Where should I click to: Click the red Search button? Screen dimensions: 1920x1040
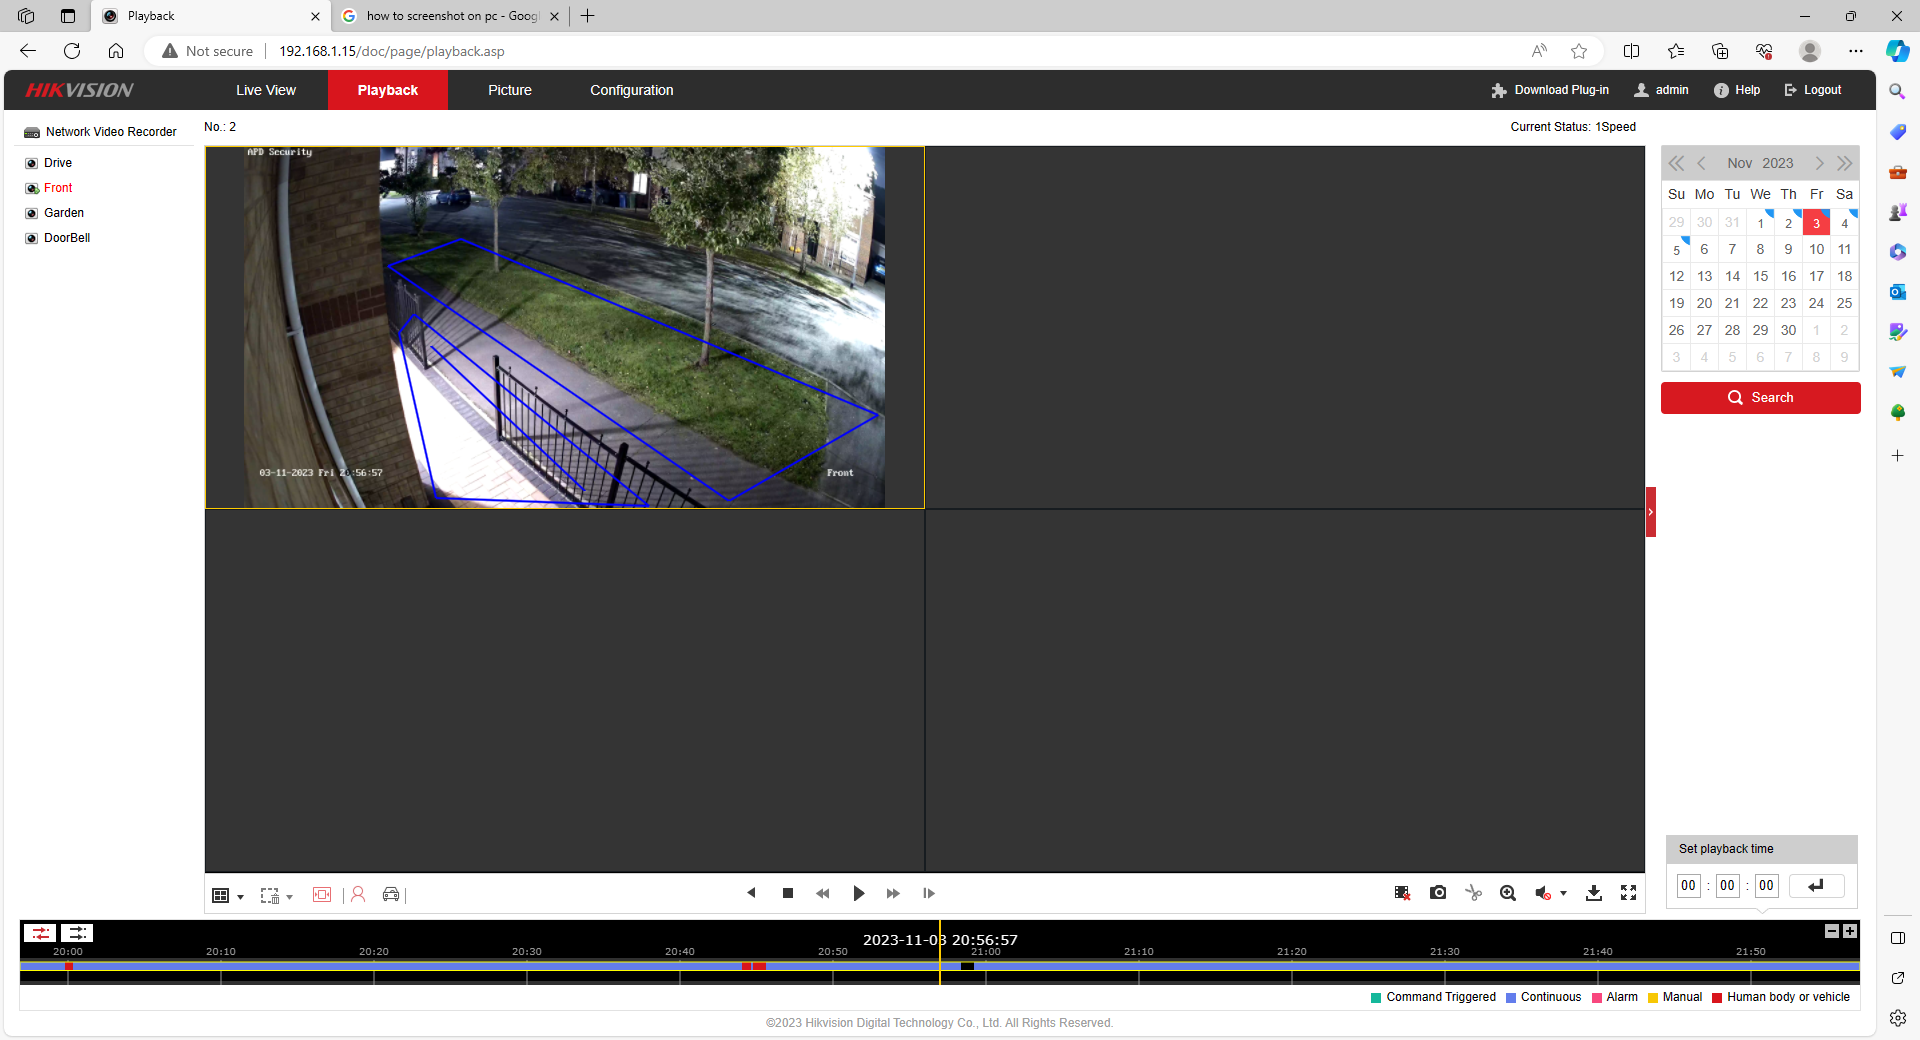point(1760,397)
